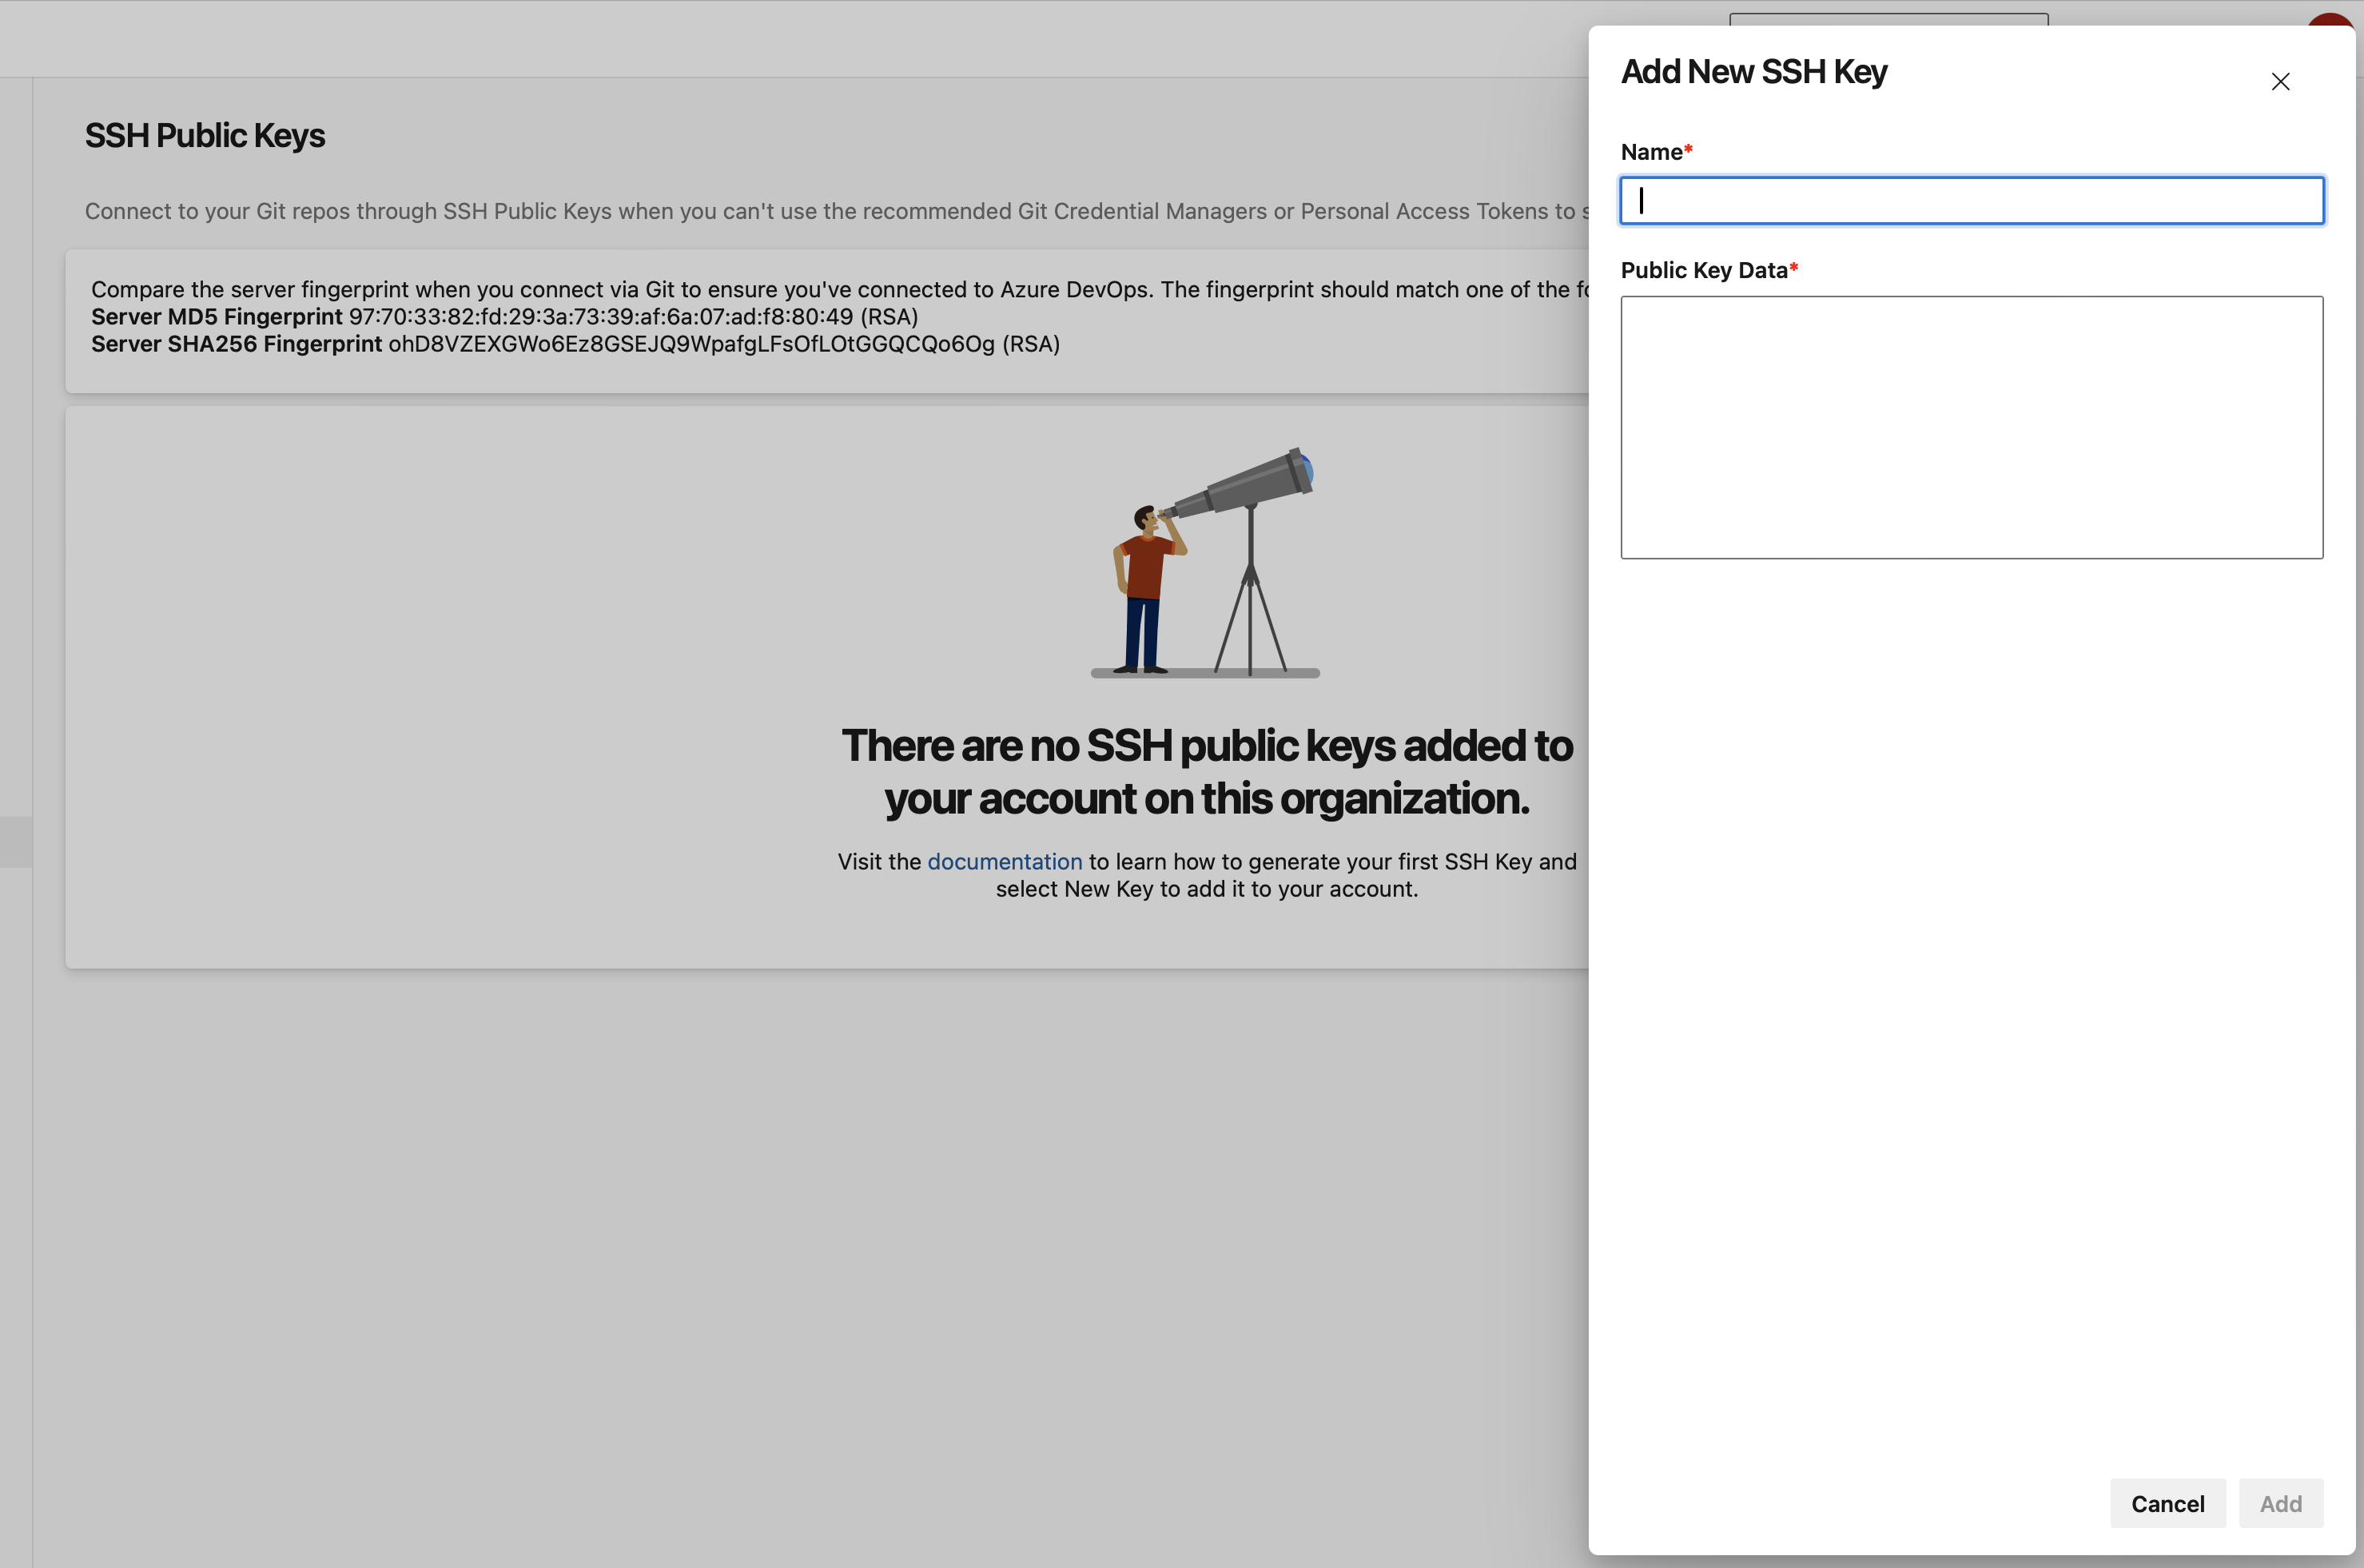Click the Public Key Data label
The height and width of the screenshot is (1568, 2364).
(x=1703, y=270)
